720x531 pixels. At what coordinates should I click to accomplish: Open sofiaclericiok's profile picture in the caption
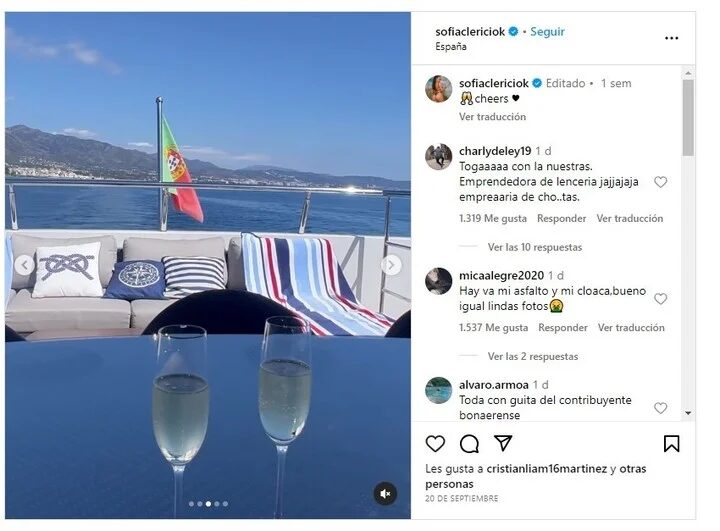[x=438, y=89]
